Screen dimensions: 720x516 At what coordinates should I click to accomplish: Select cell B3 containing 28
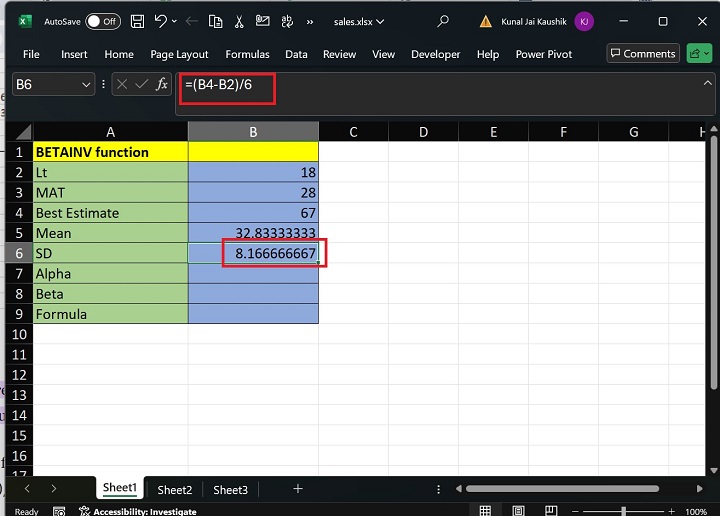tap(253, 192)
